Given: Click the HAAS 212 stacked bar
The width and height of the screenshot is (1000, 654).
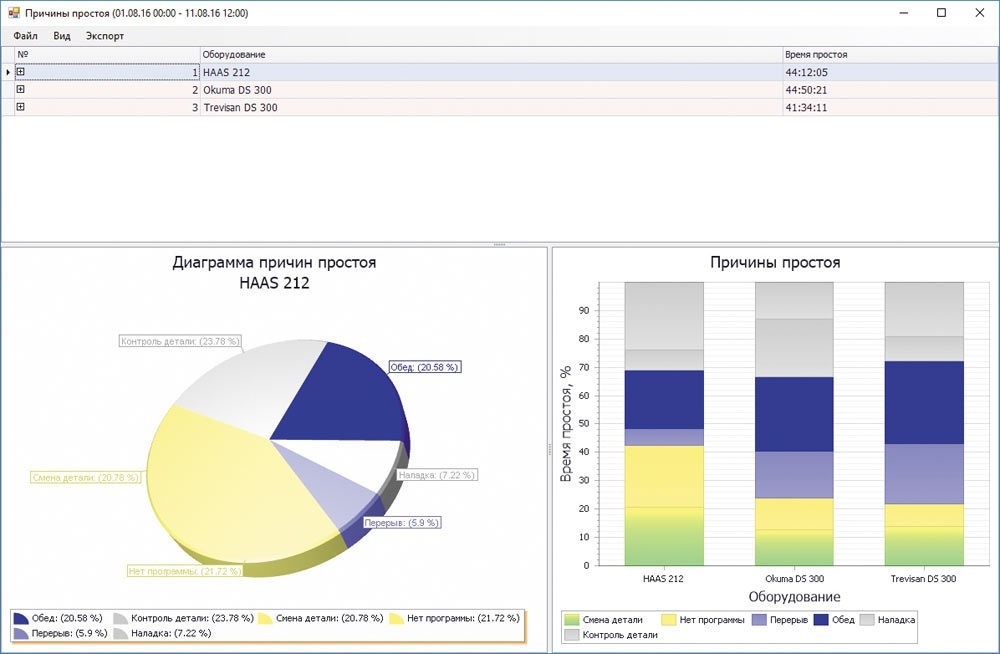Looking at the screenshot, I should (664, 424).
